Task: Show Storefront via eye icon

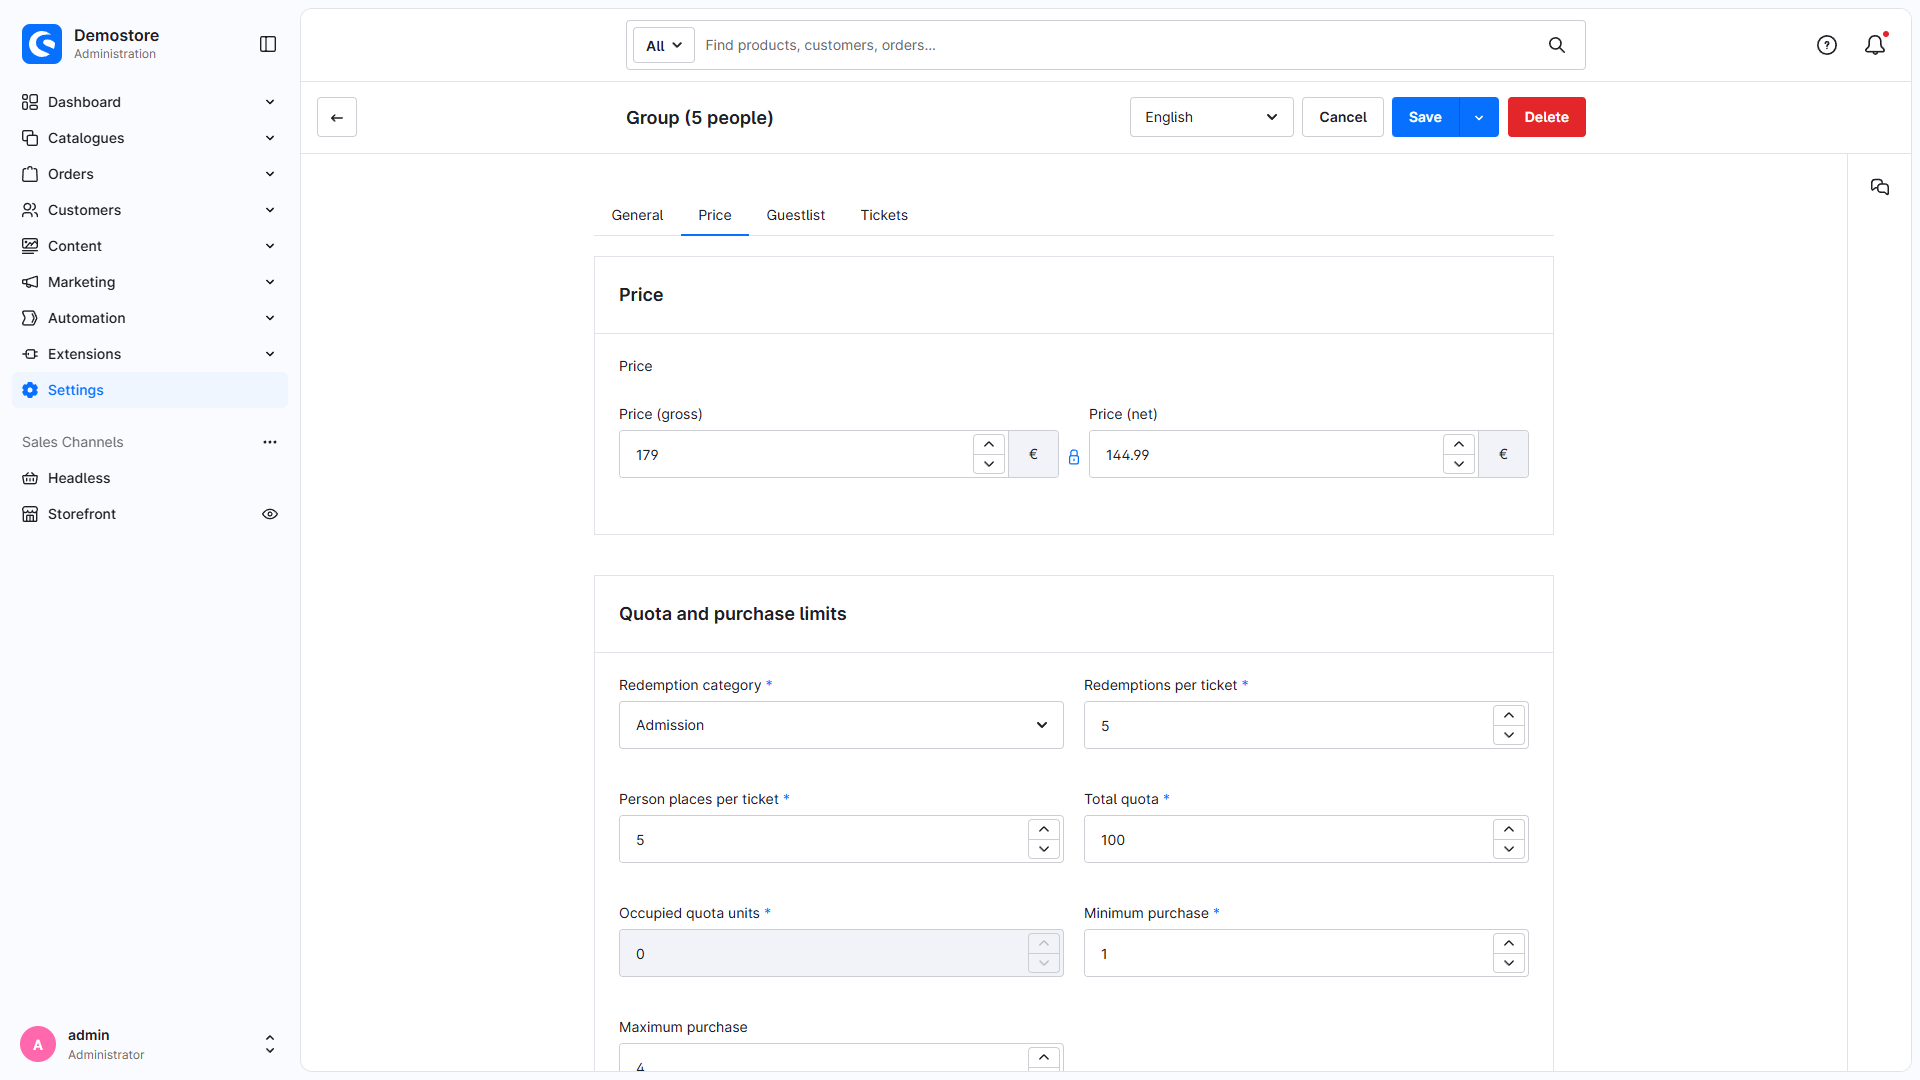Action: tap(270, 514)
